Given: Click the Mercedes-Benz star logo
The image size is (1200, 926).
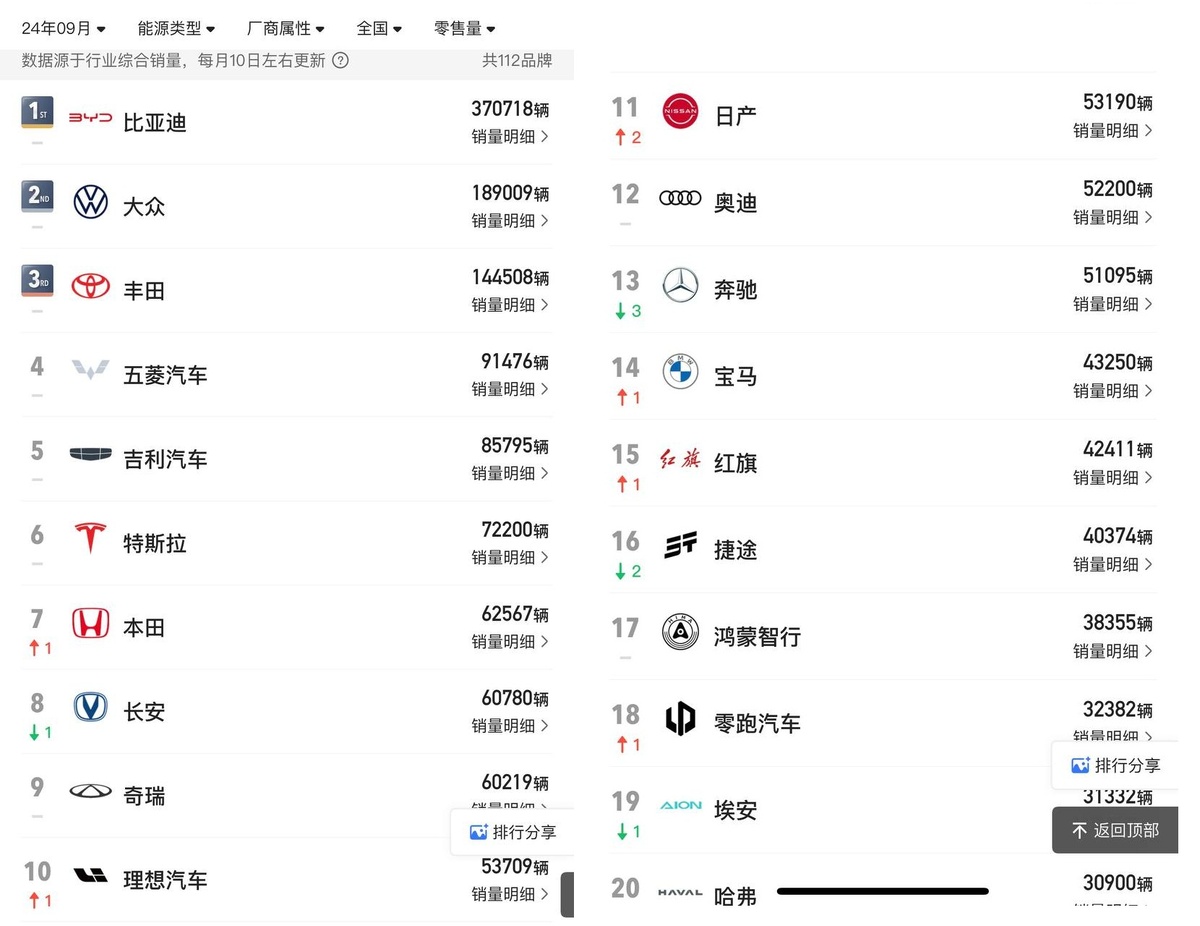Looking at the screenshot, I should (x=681, y=286).
